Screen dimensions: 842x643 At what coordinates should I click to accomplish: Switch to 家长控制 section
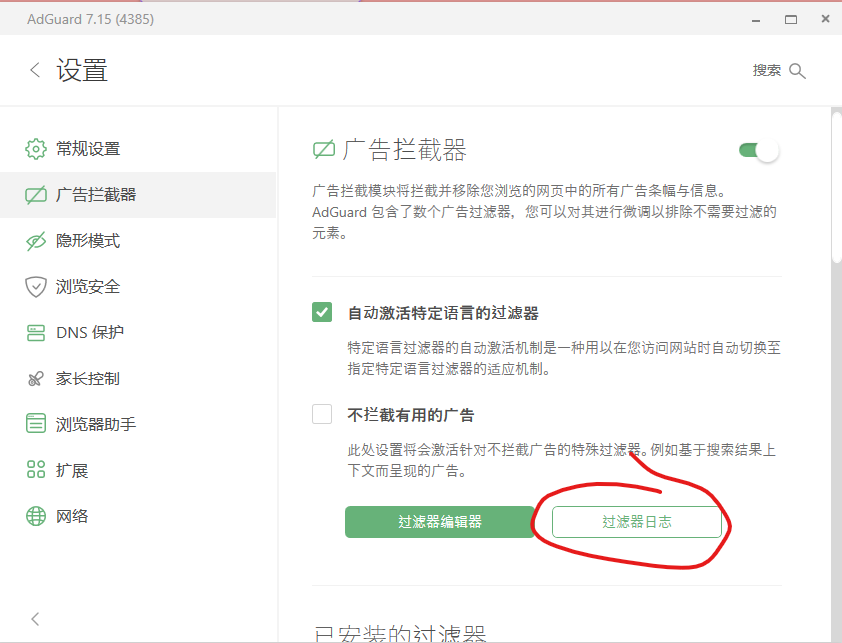[138, 379]
